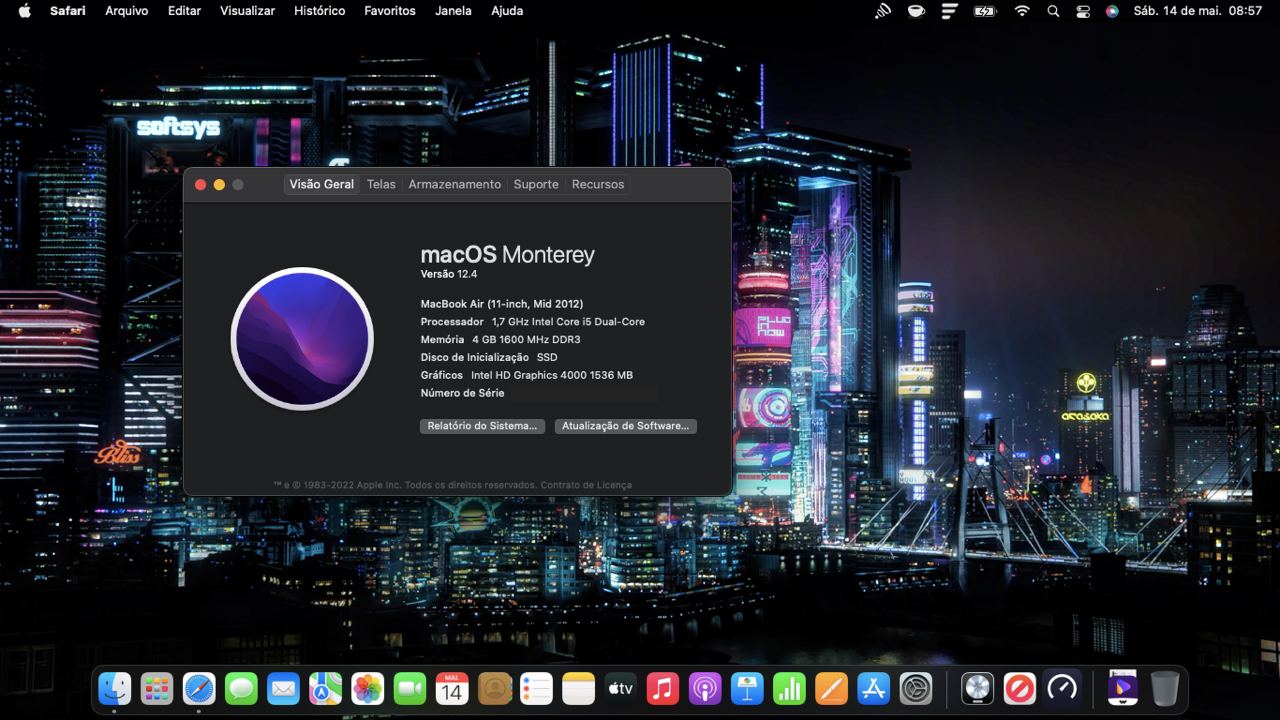Open the Apple menu

point(25,11)
